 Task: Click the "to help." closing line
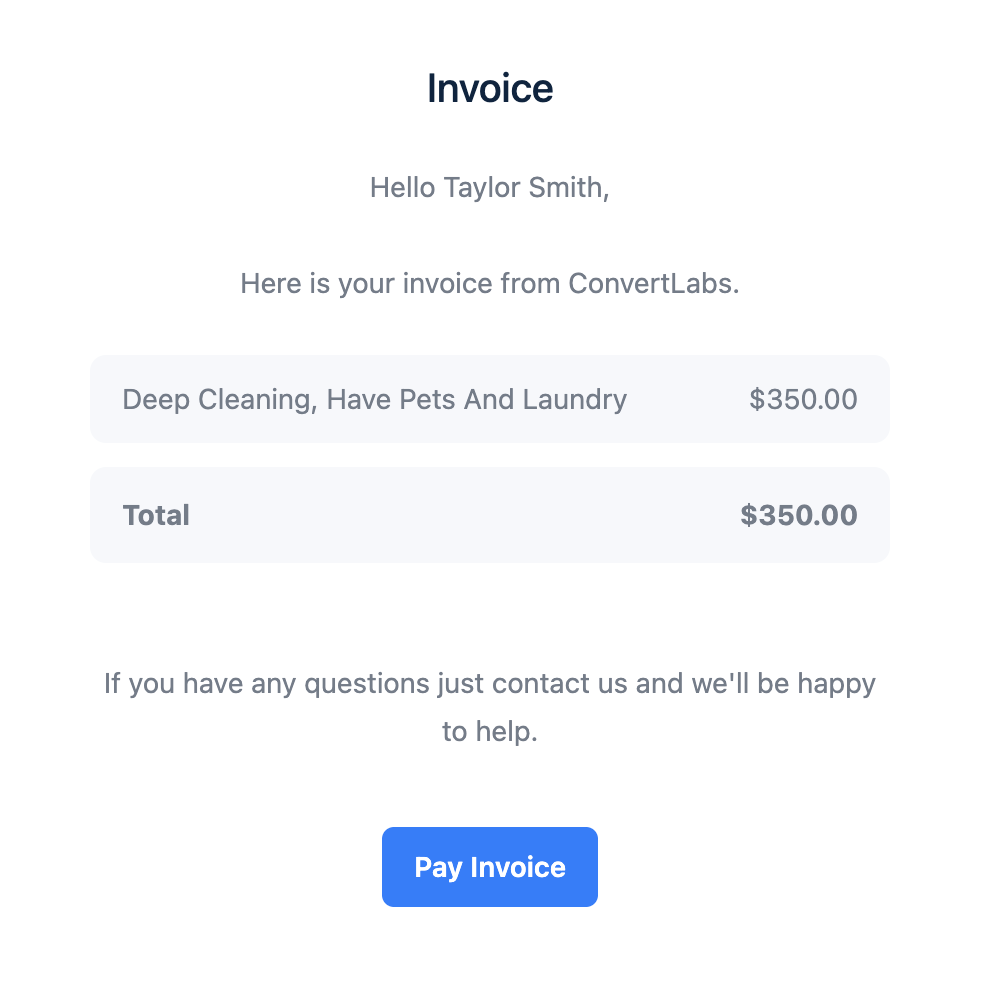click(x=490, y=732)
